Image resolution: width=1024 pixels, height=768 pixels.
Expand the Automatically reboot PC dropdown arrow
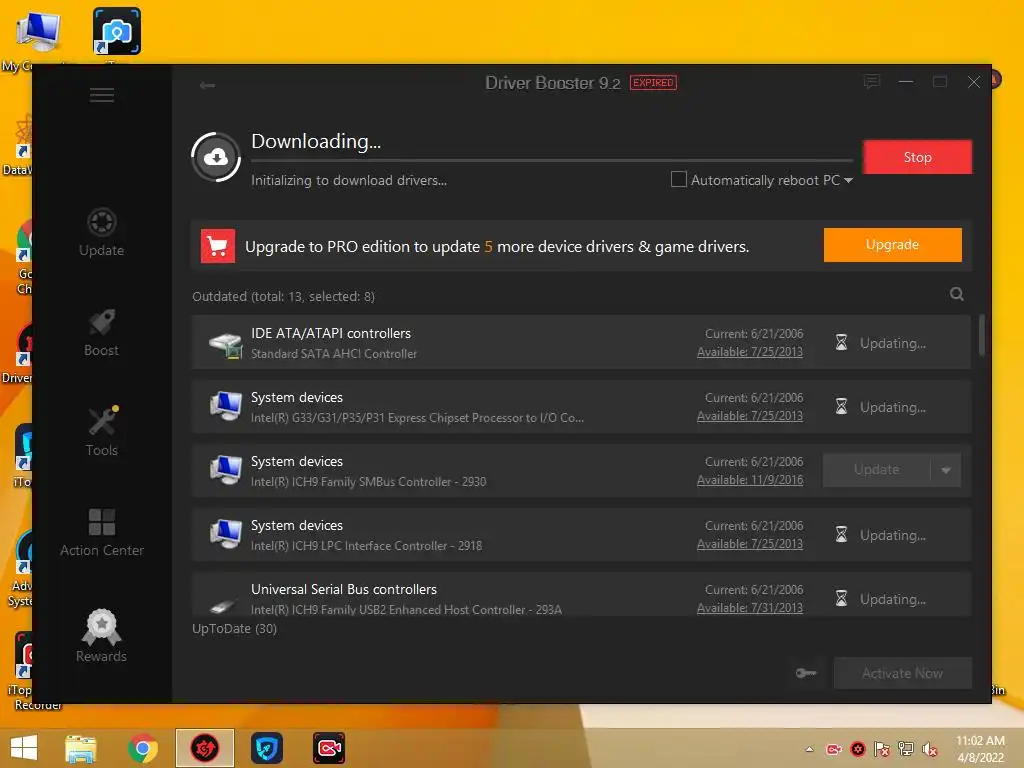(x=848, y=180)
